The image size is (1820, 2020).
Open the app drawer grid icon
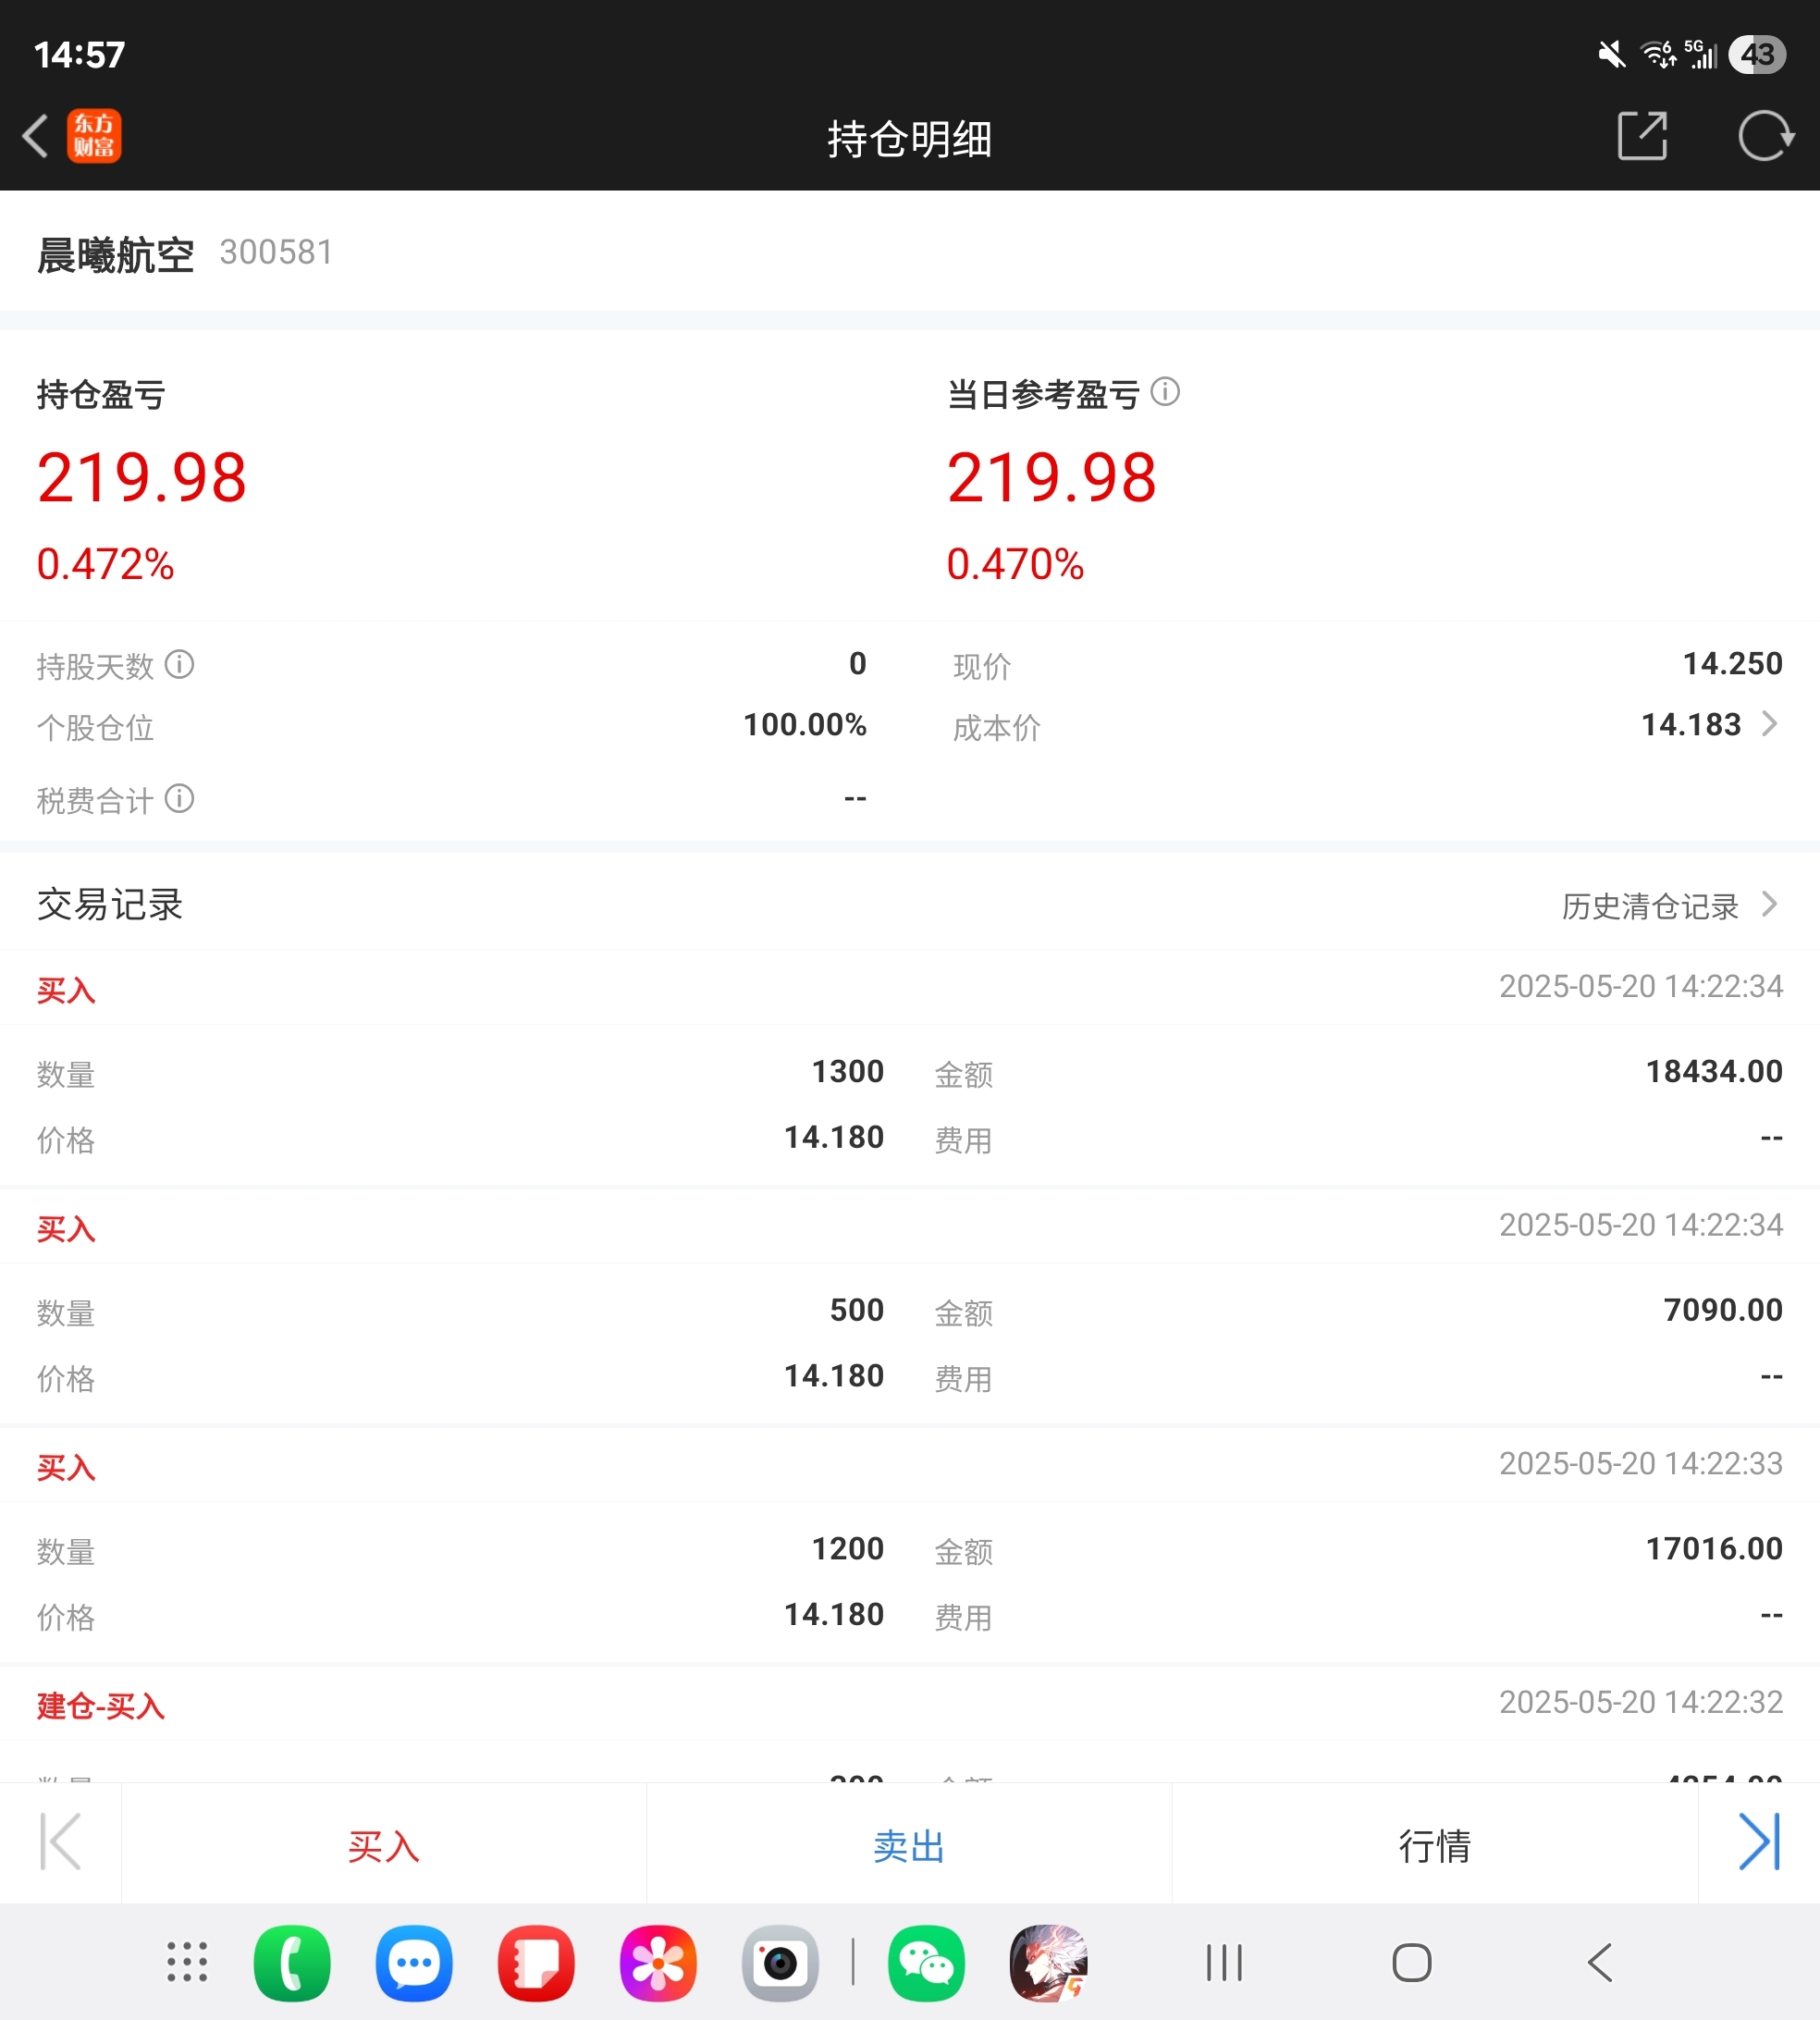[x=187, y=1963]
